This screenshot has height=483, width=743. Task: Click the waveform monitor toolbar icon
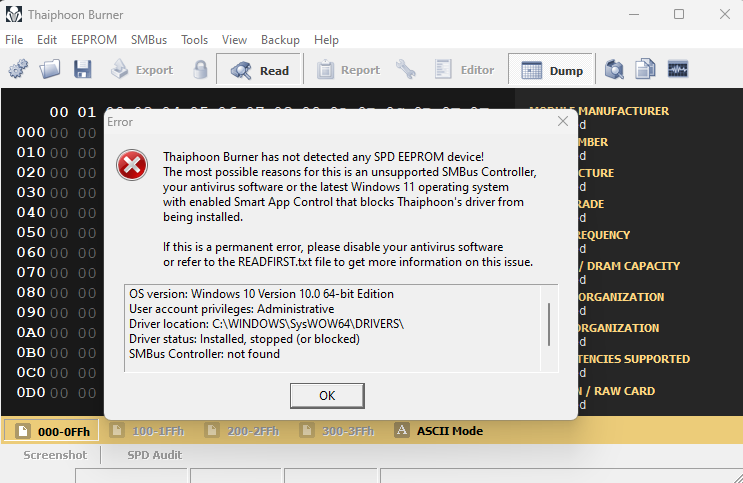pos(678,70)
